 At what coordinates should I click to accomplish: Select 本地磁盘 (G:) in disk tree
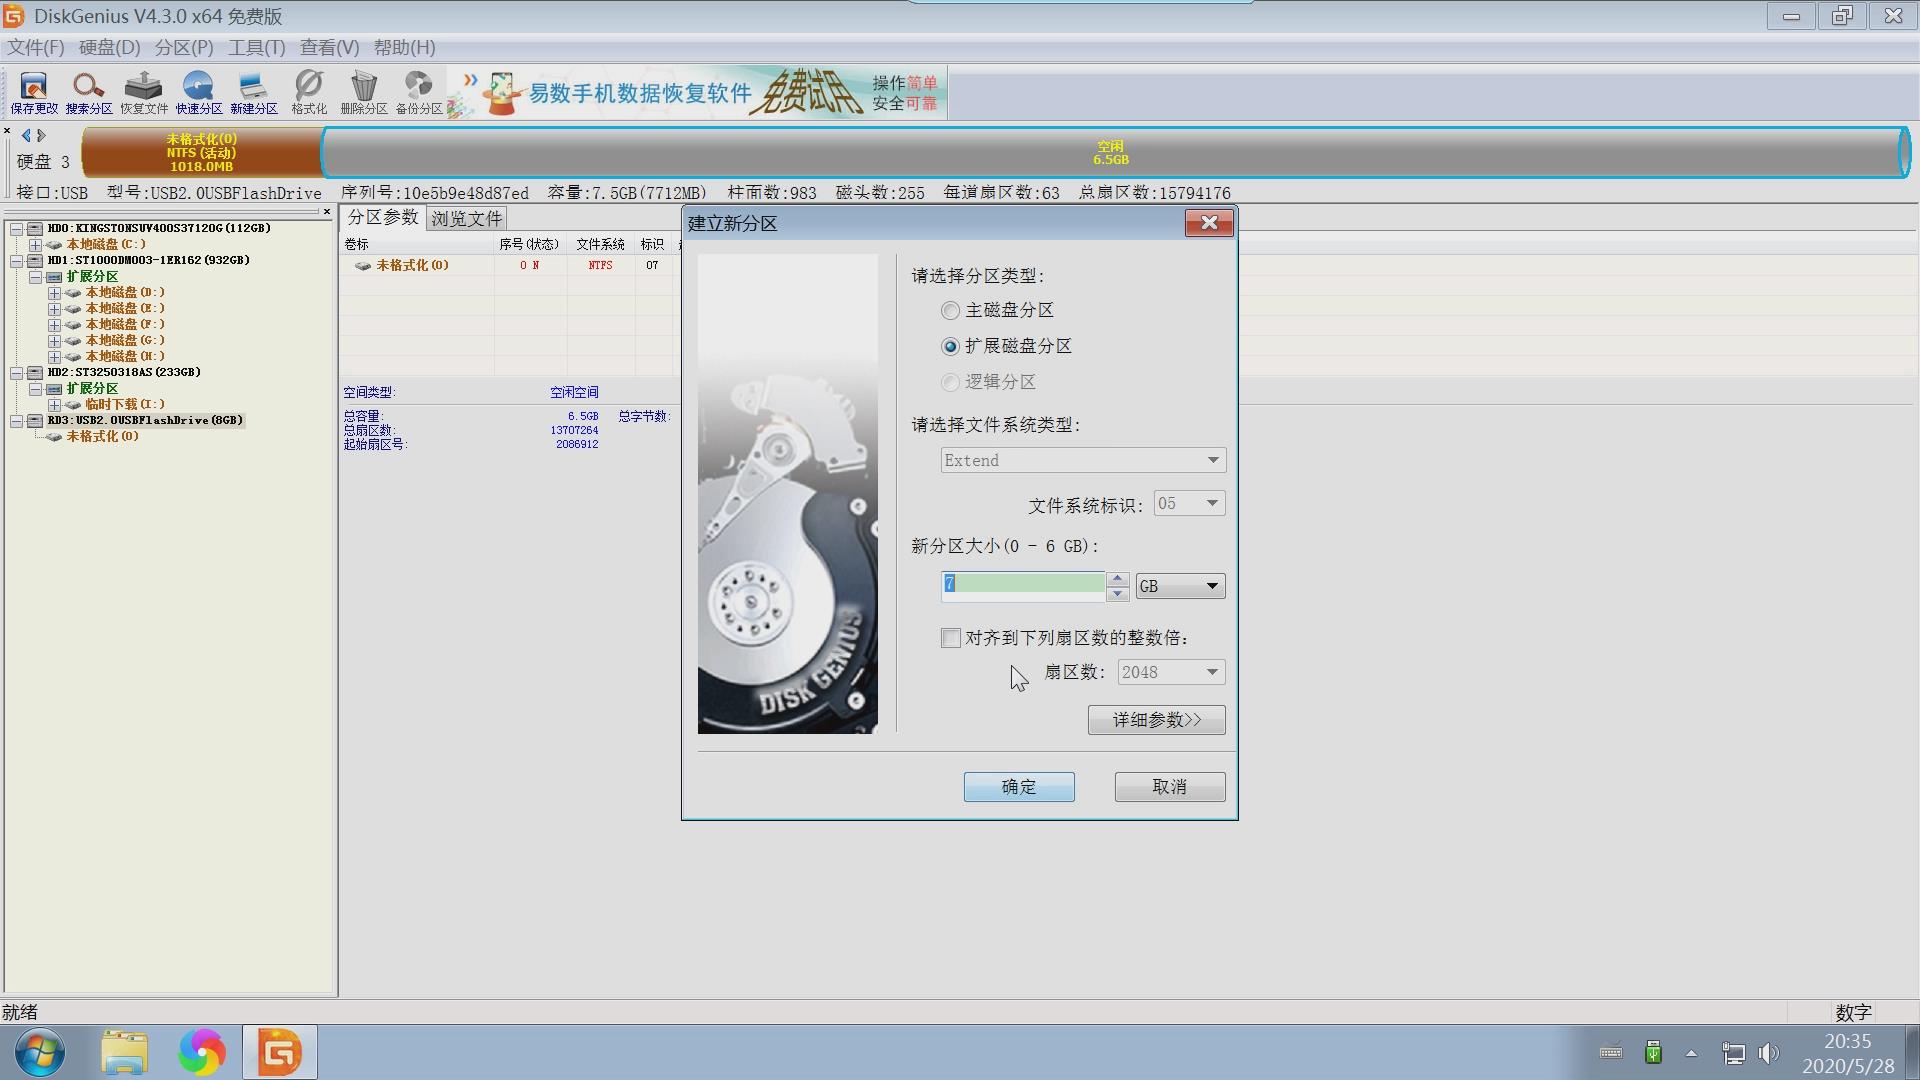[125, 341]
